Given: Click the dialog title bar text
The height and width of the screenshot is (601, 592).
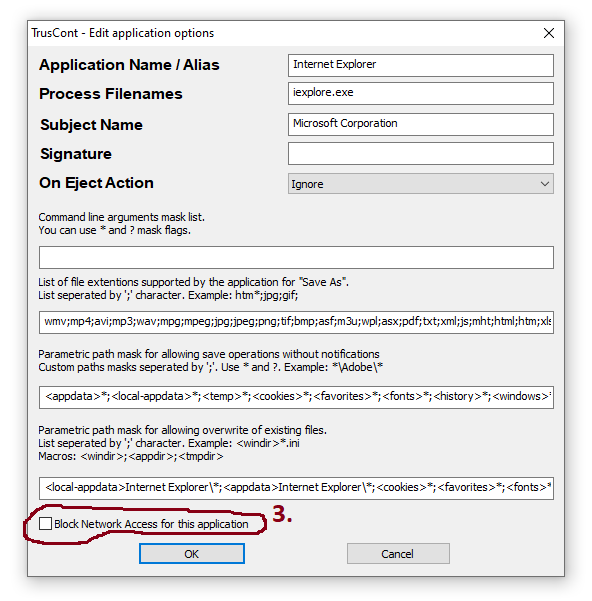Looking at the screenshot, I should [123, 33].
